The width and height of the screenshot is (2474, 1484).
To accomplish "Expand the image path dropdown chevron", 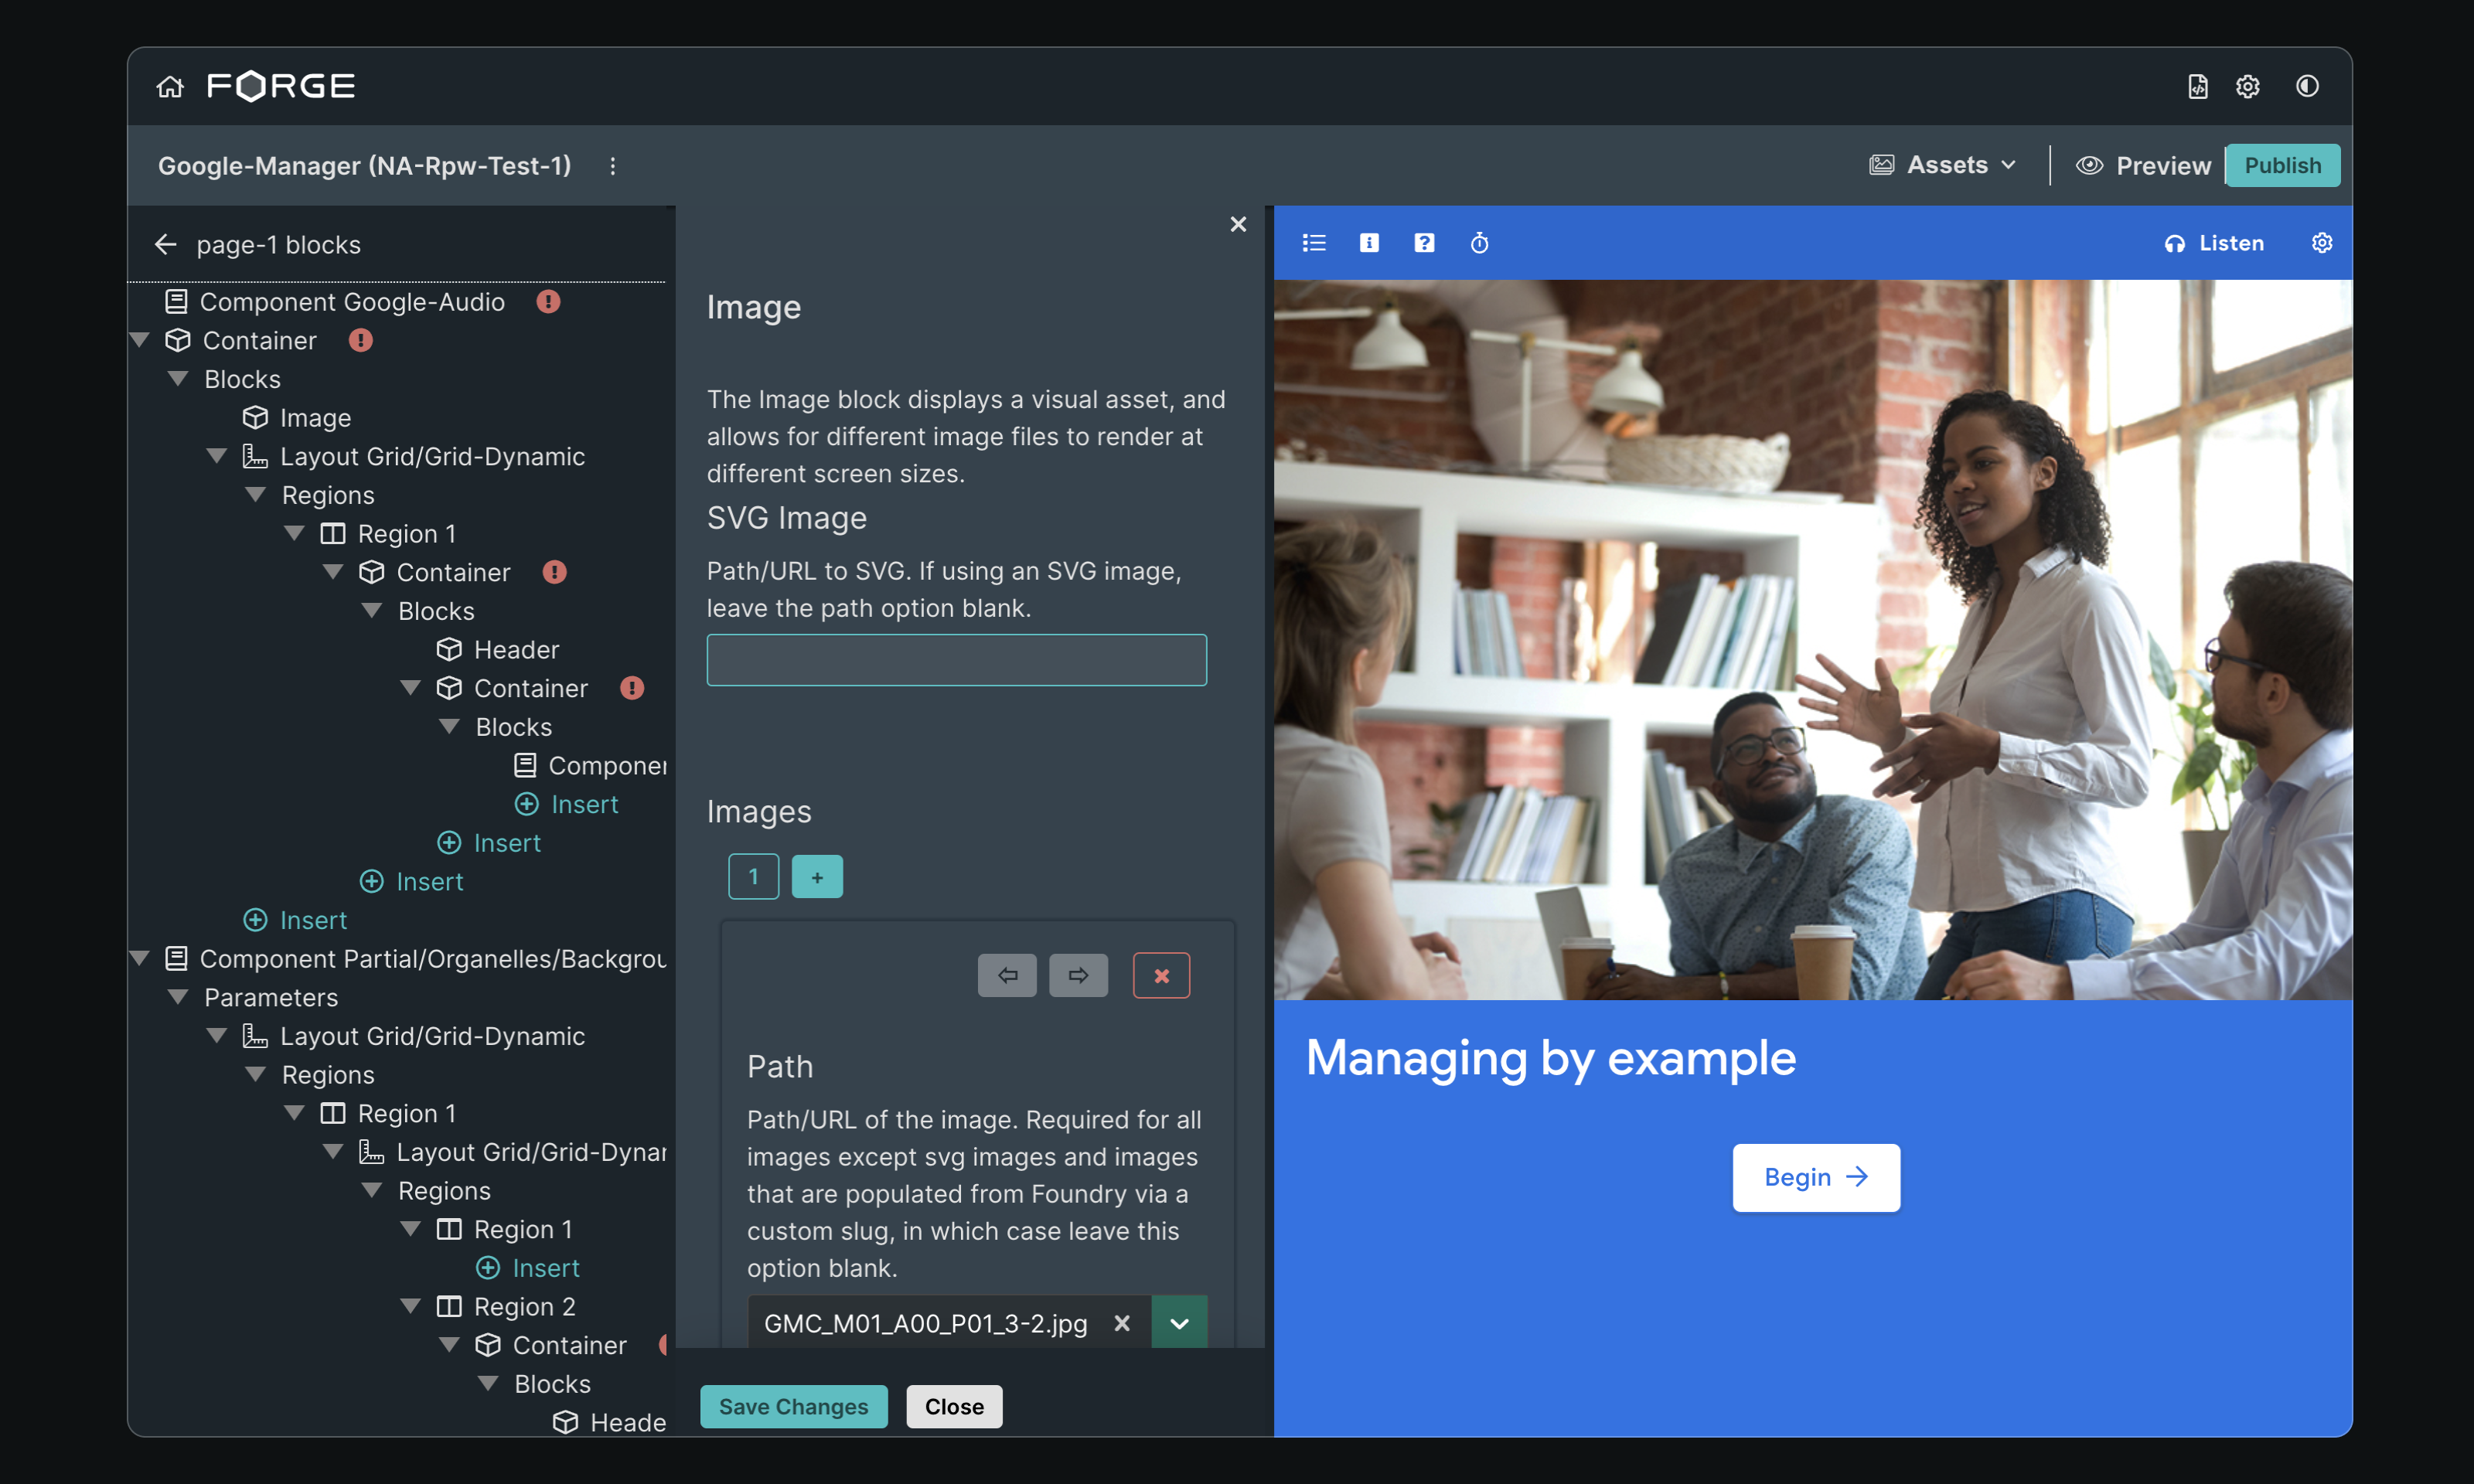I will (1179, 1323).
